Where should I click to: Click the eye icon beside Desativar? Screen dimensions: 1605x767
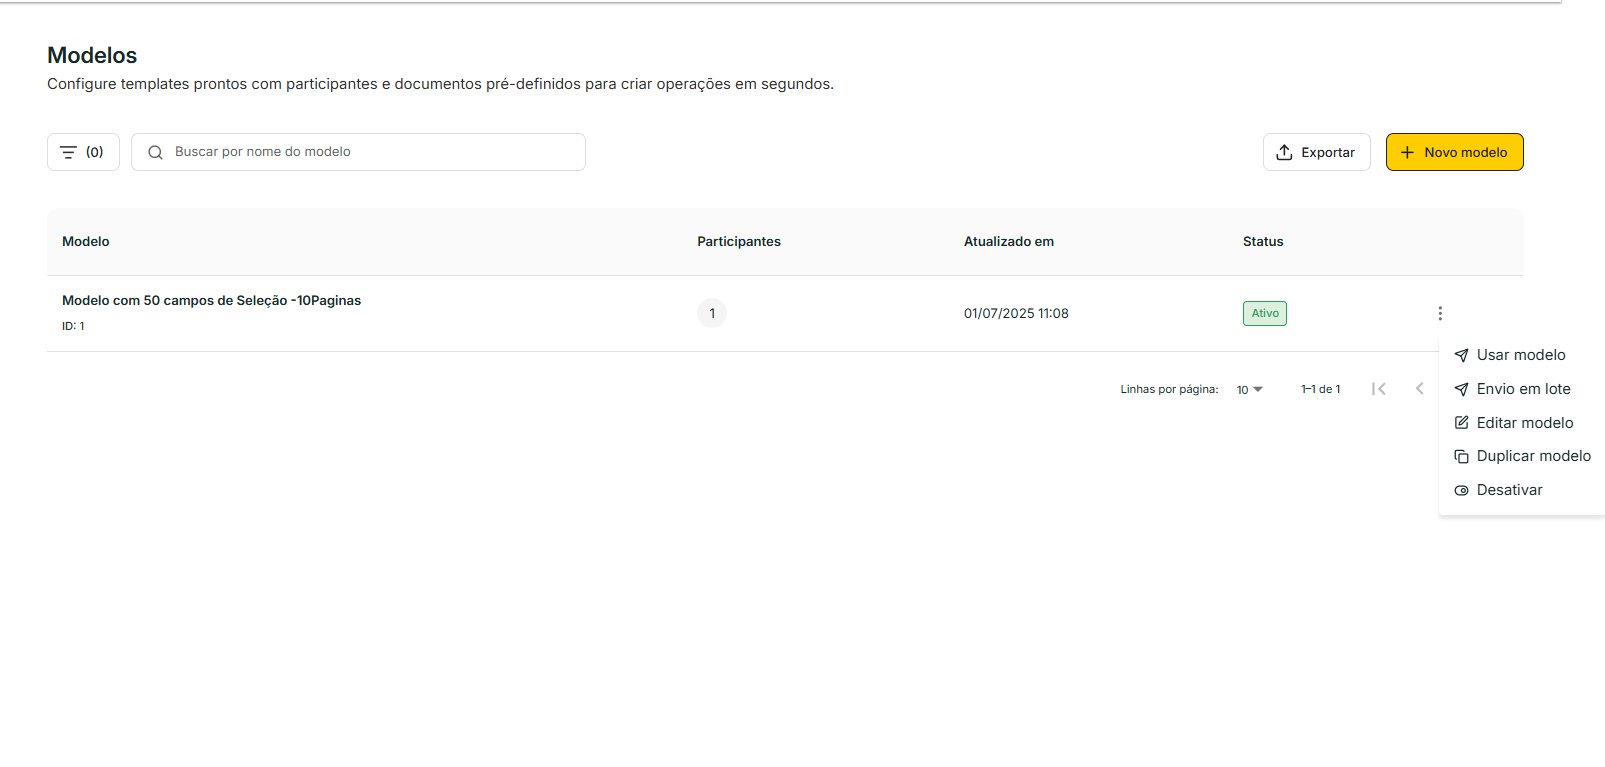(1461, 490)
